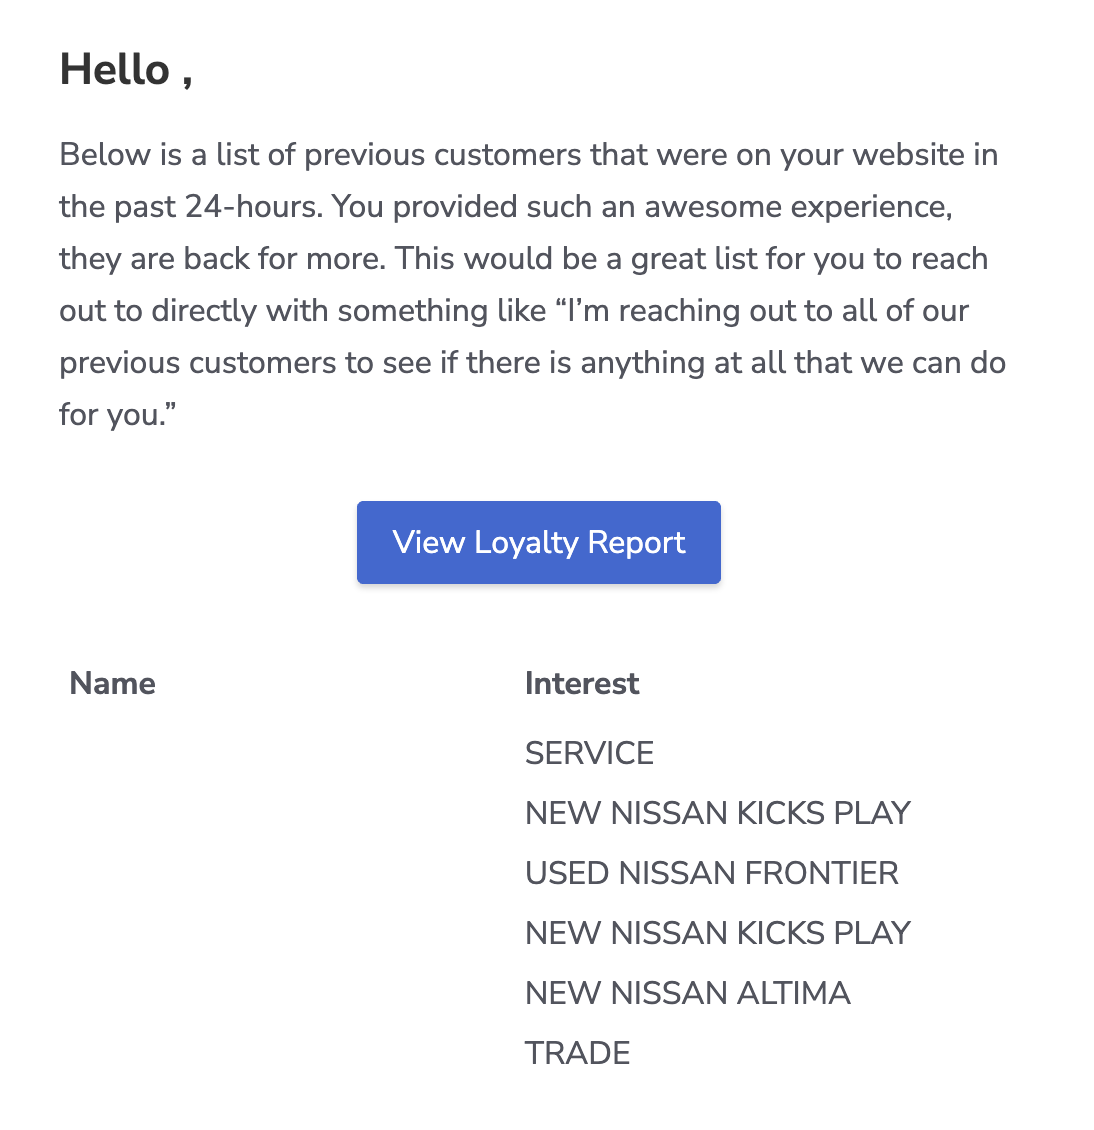Click the Name column header
Viewport: 1094px width, 1130px height.
point(113,683)
